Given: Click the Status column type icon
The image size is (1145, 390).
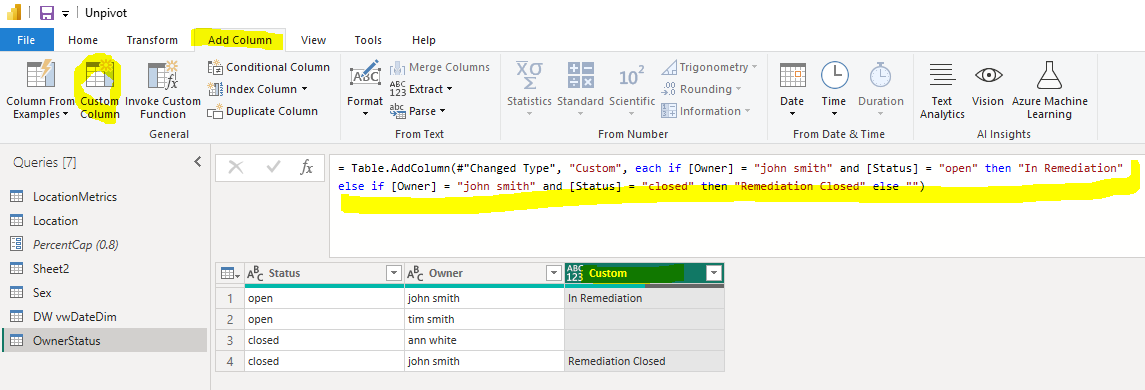Looking at the screenshot, I should (x=255, y=274).
